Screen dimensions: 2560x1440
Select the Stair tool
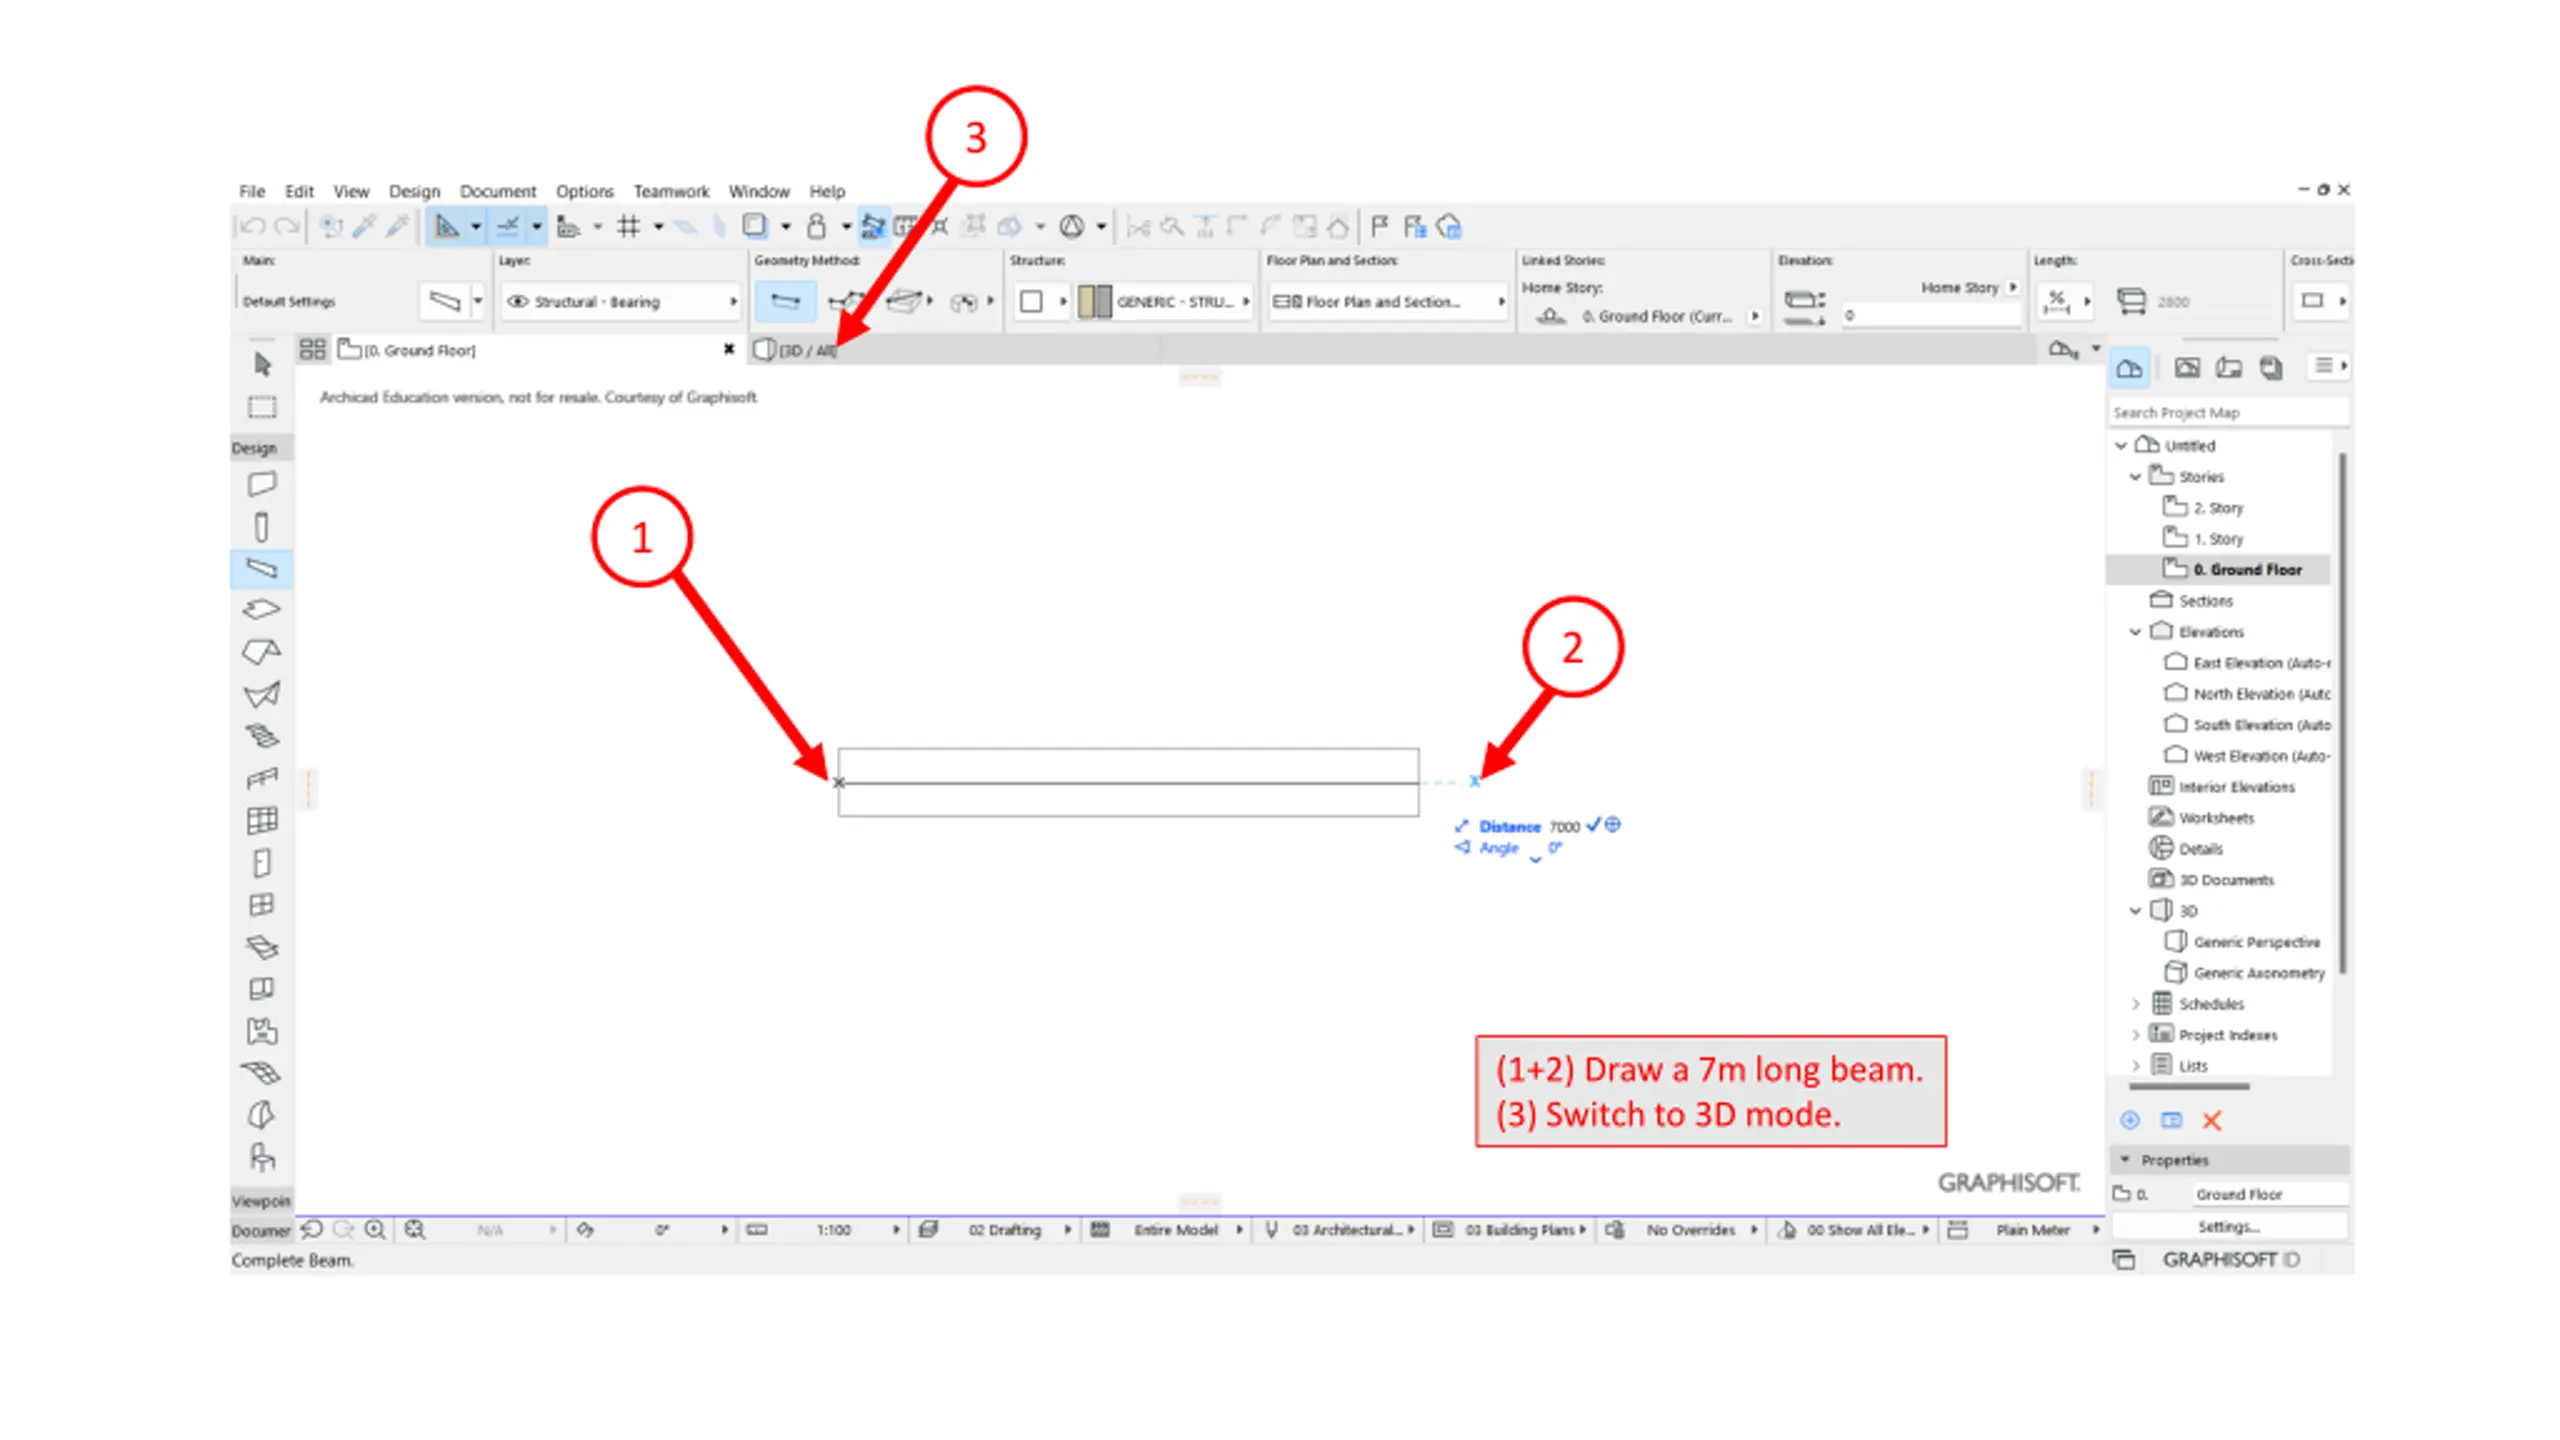(262, 736)
